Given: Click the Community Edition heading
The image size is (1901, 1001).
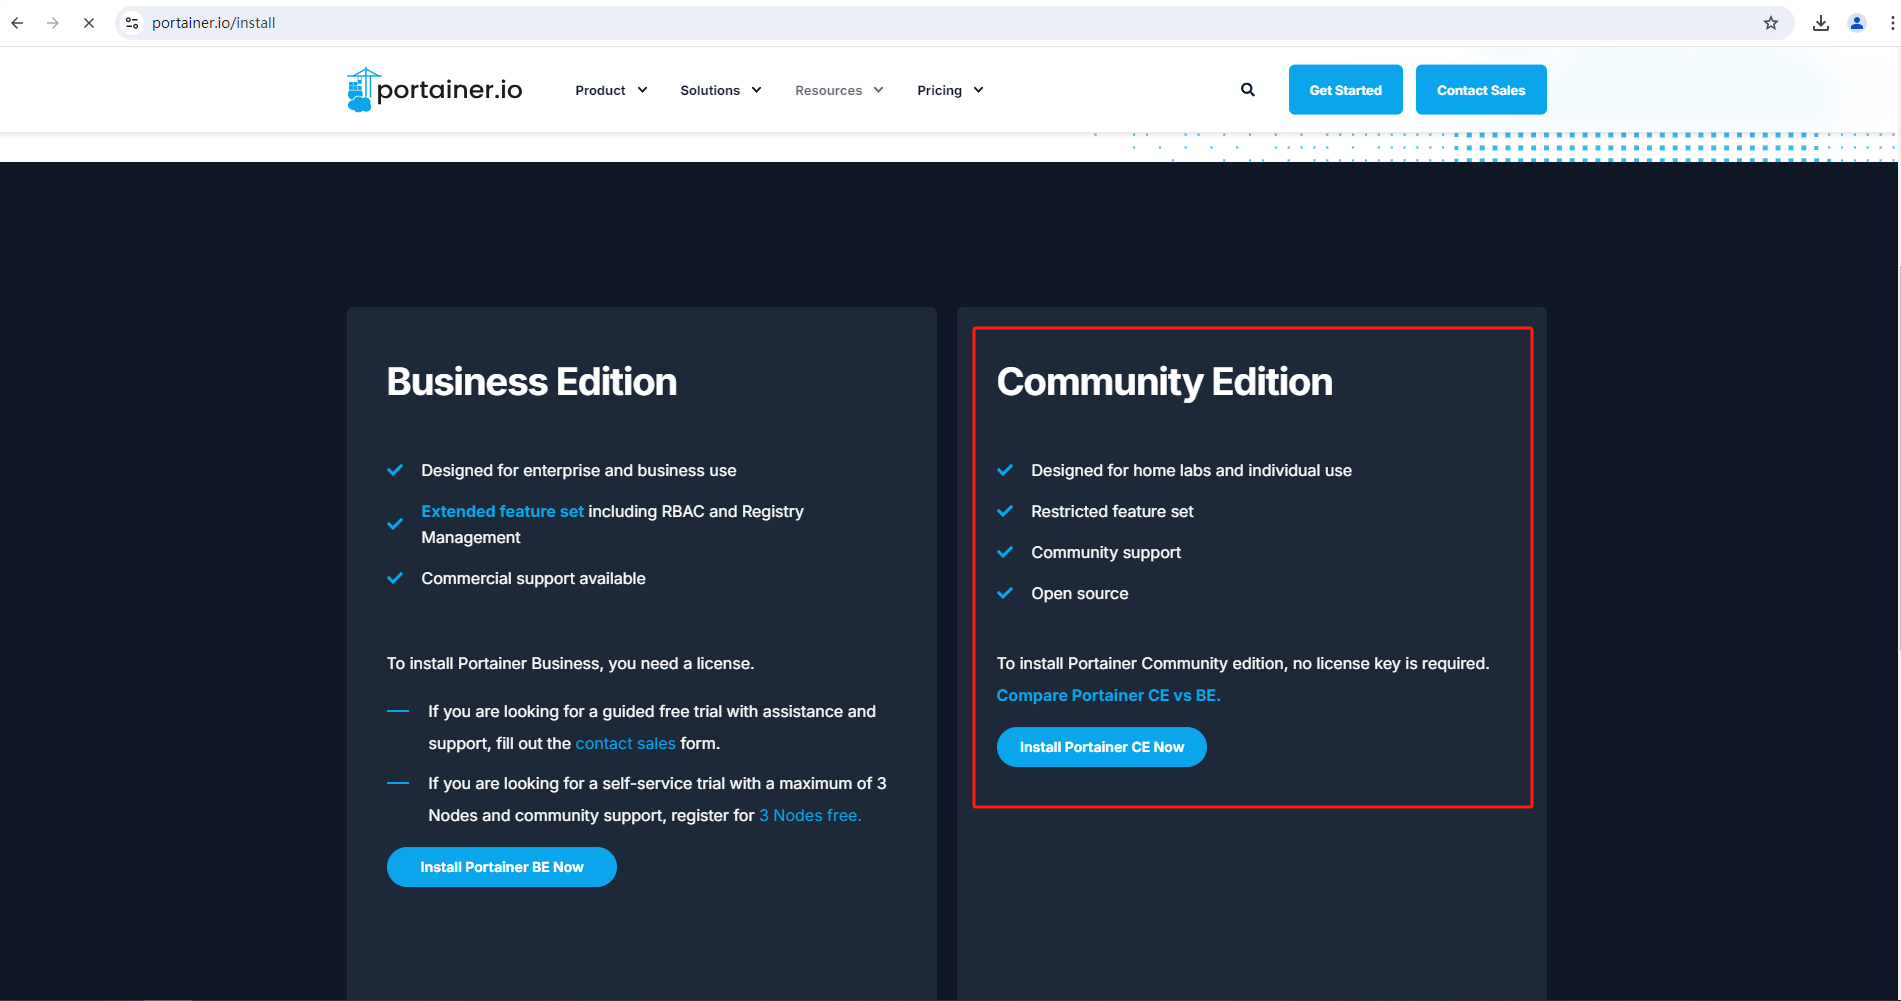Looking at the screenshot, I should (1165, 382).
